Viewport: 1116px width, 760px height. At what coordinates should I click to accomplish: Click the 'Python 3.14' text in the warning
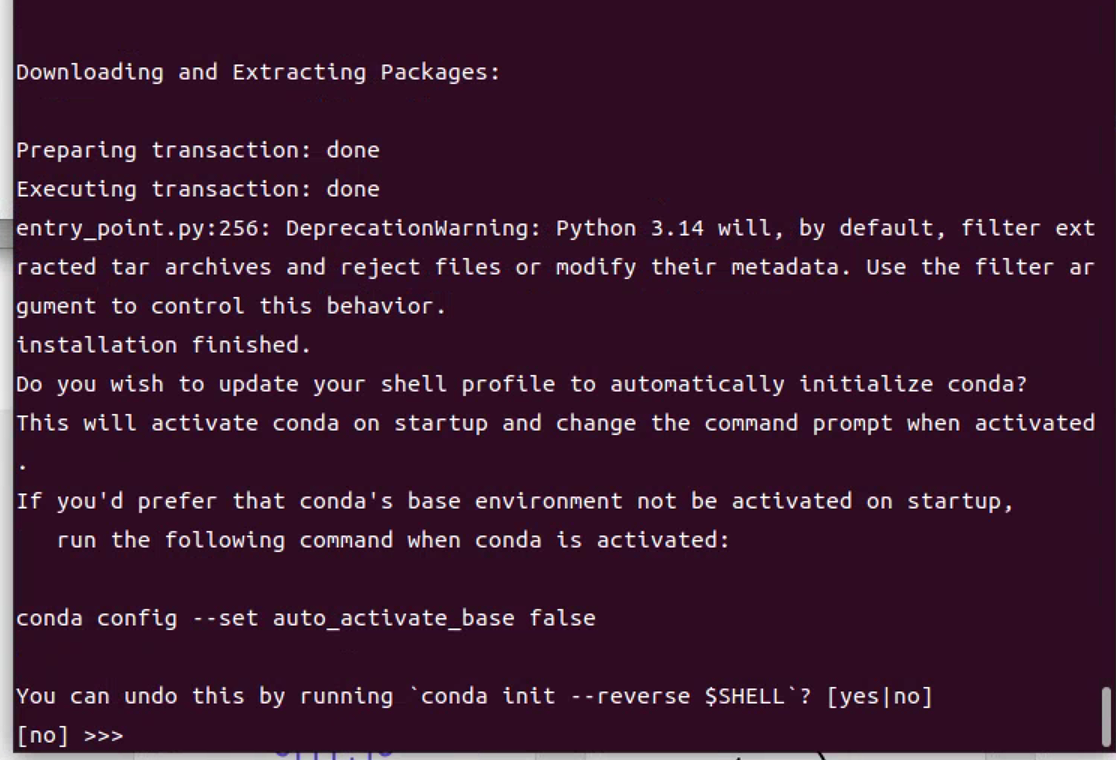point(630,228)
